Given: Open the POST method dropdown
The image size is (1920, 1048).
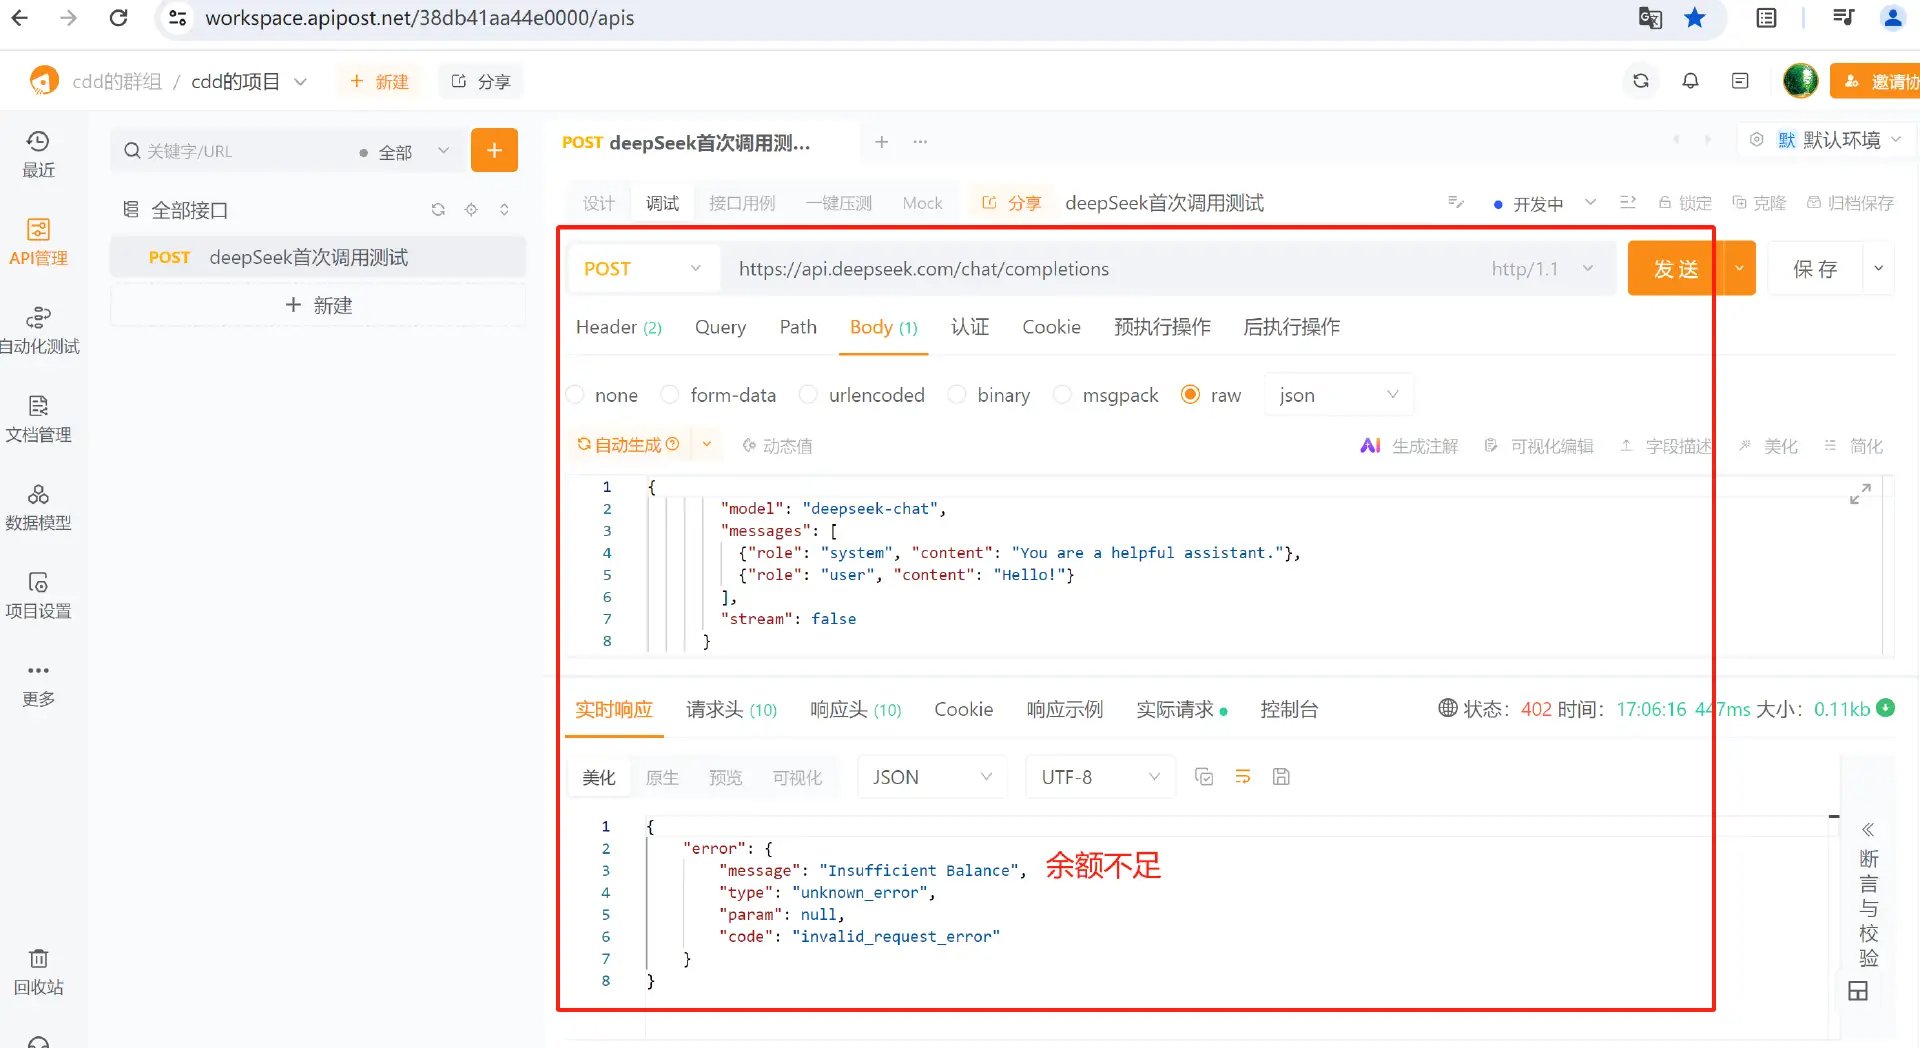Looking at the screenshot, I should point(644,269).
